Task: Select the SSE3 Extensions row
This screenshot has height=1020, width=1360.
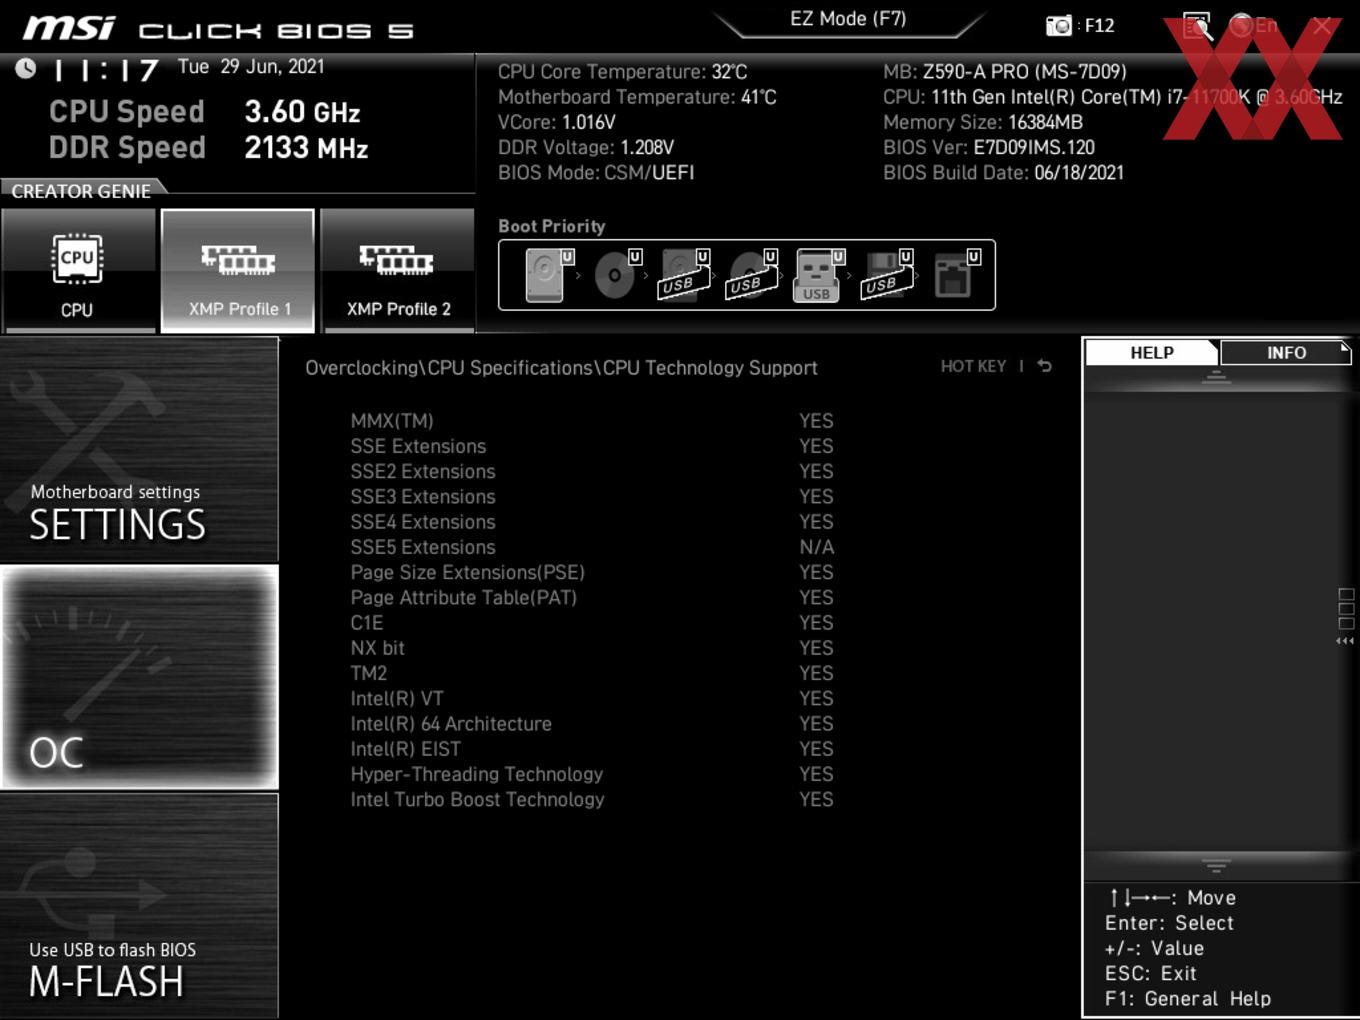Action: pyautogui.click(x=592, y=497)
